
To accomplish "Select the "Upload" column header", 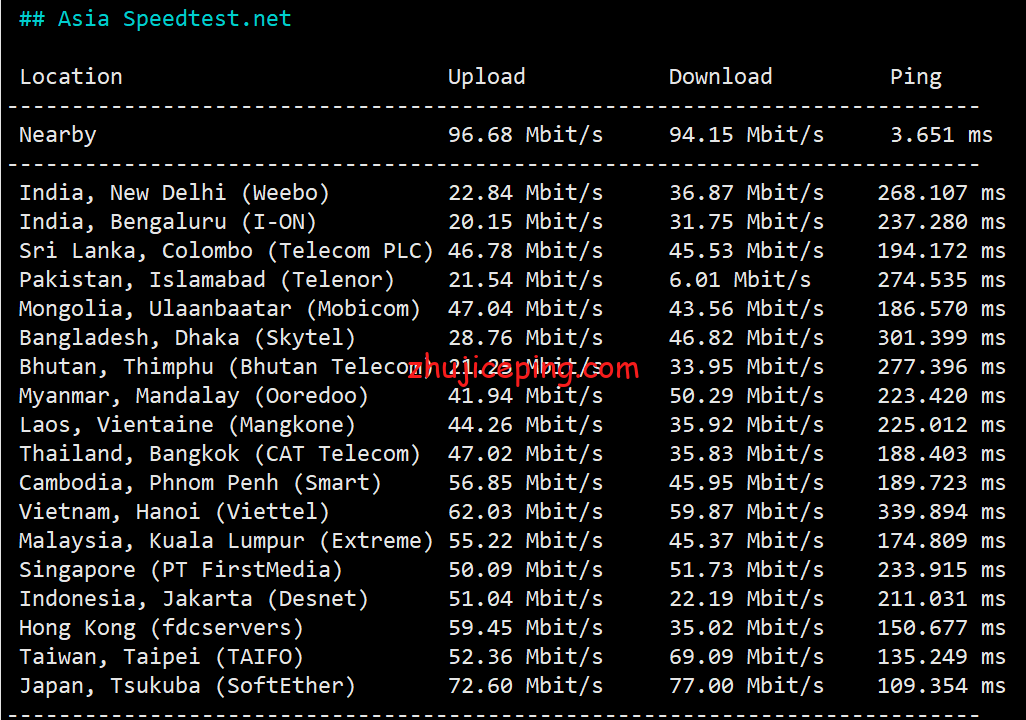I will point(486,77).
